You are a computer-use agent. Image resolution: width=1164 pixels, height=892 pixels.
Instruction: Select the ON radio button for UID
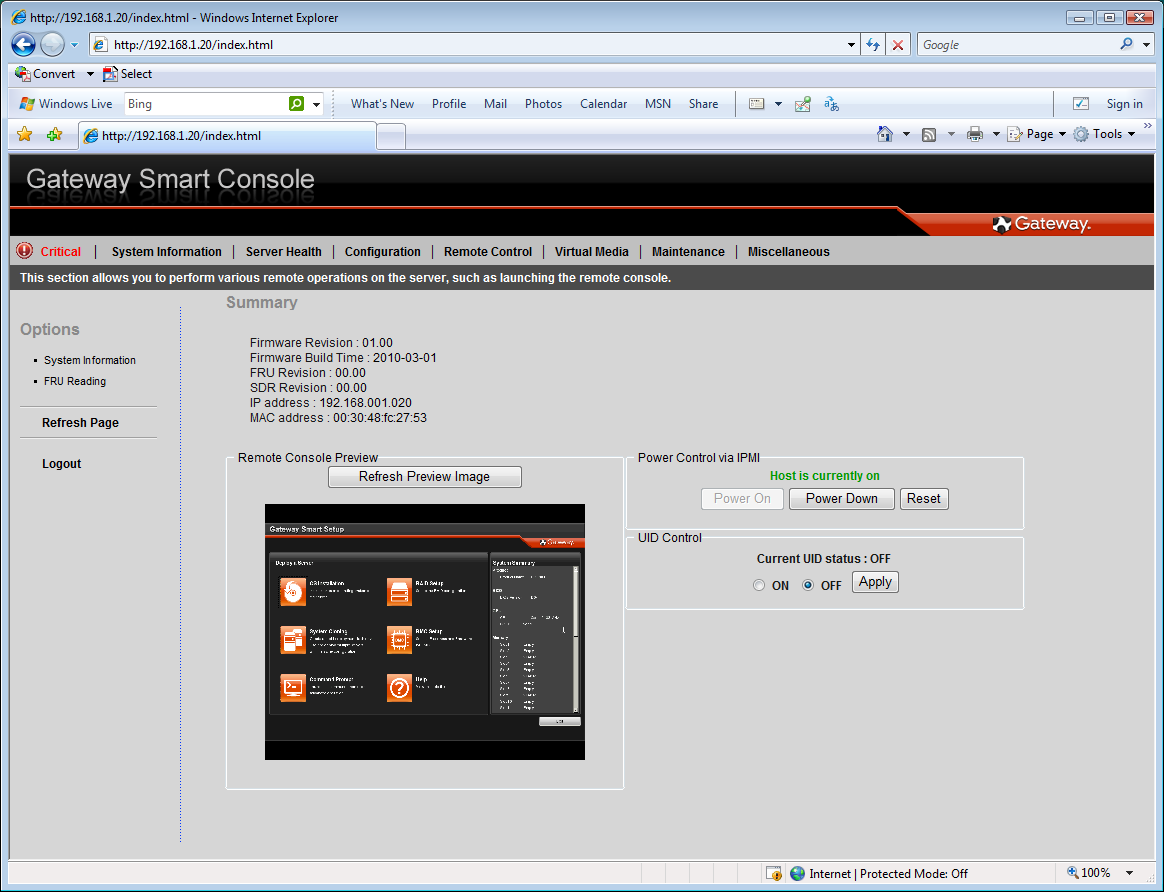point(759,586)
